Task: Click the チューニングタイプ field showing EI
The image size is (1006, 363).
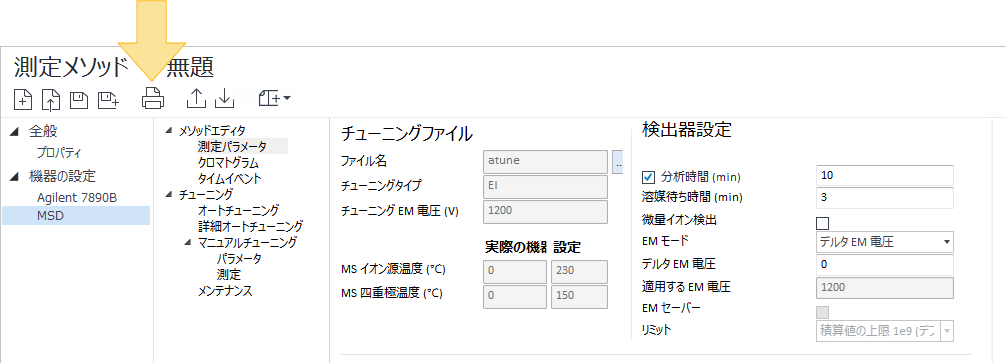Action: tap(545, 187)
